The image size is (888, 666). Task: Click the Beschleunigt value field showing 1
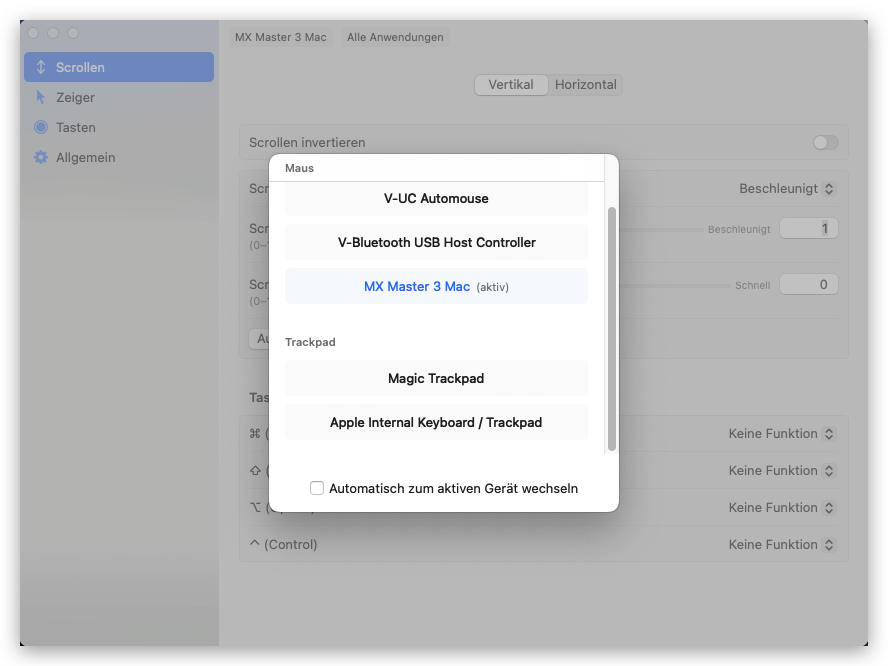809,228
